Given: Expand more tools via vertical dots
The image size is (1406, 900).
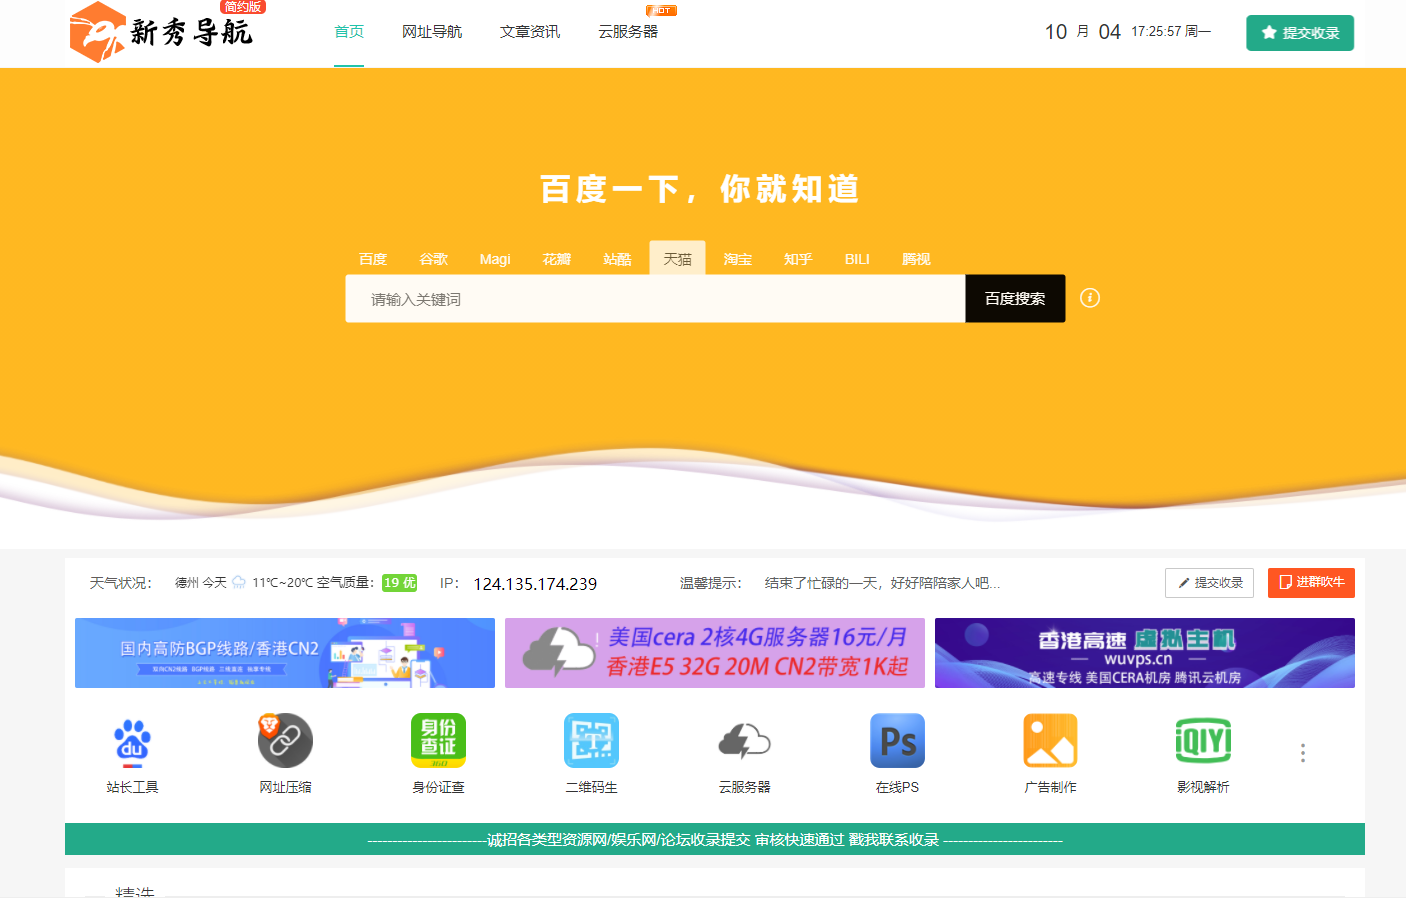Looking at the screenshot, I should pos(1302,753).
